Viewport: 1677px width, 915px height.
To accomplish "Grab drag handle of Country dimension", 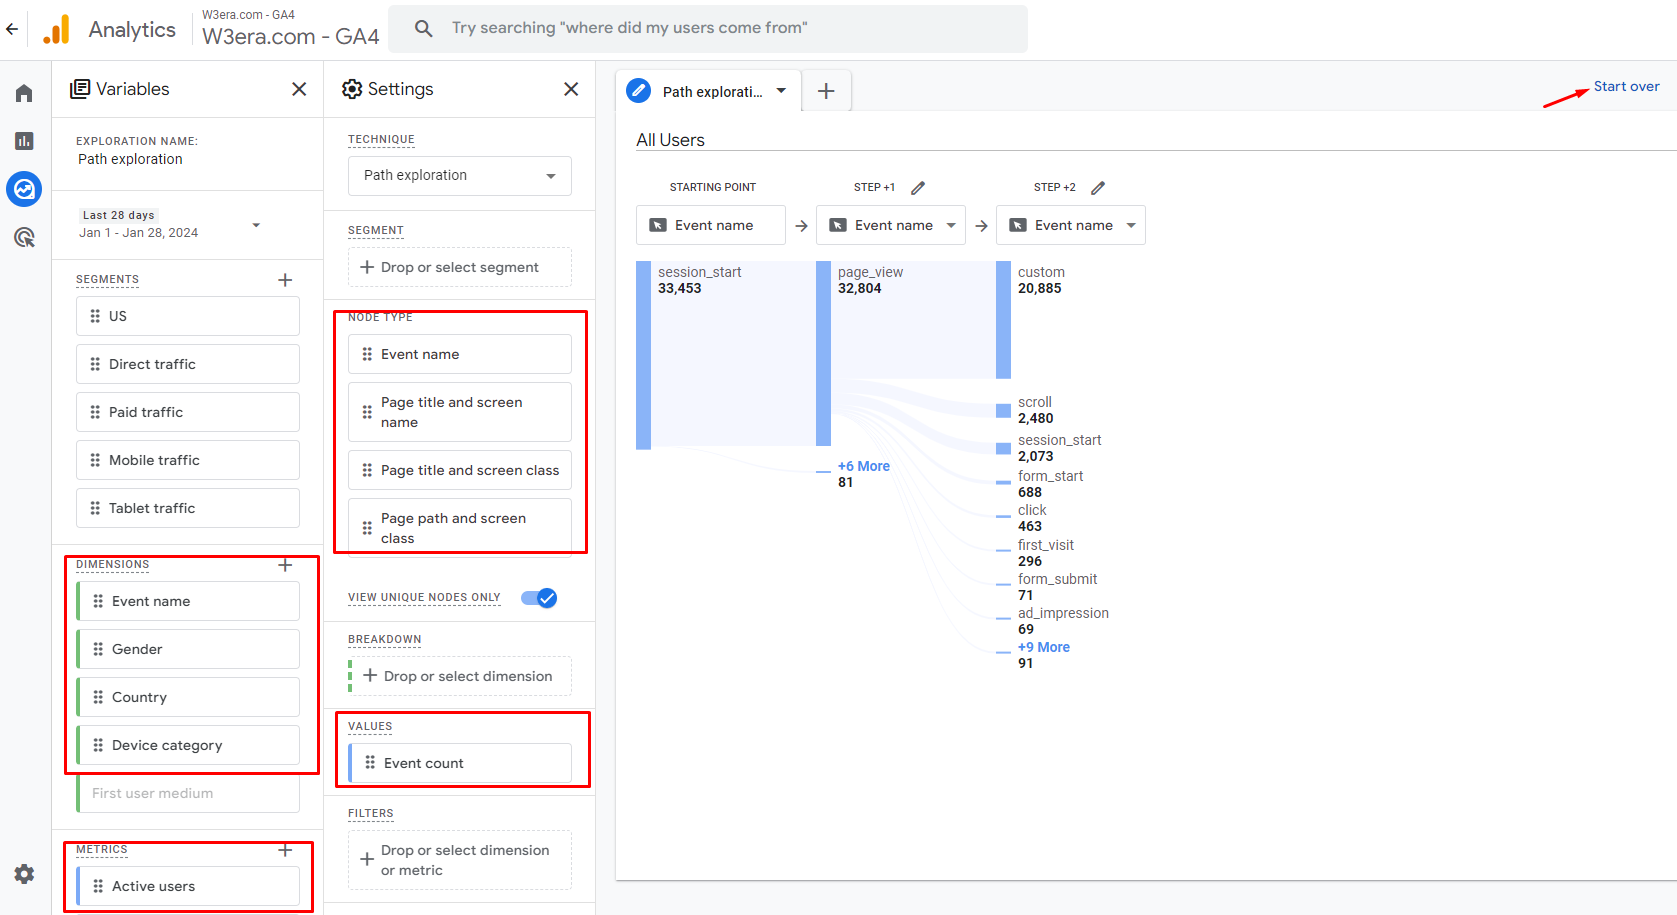I will (x=98, y=697).
